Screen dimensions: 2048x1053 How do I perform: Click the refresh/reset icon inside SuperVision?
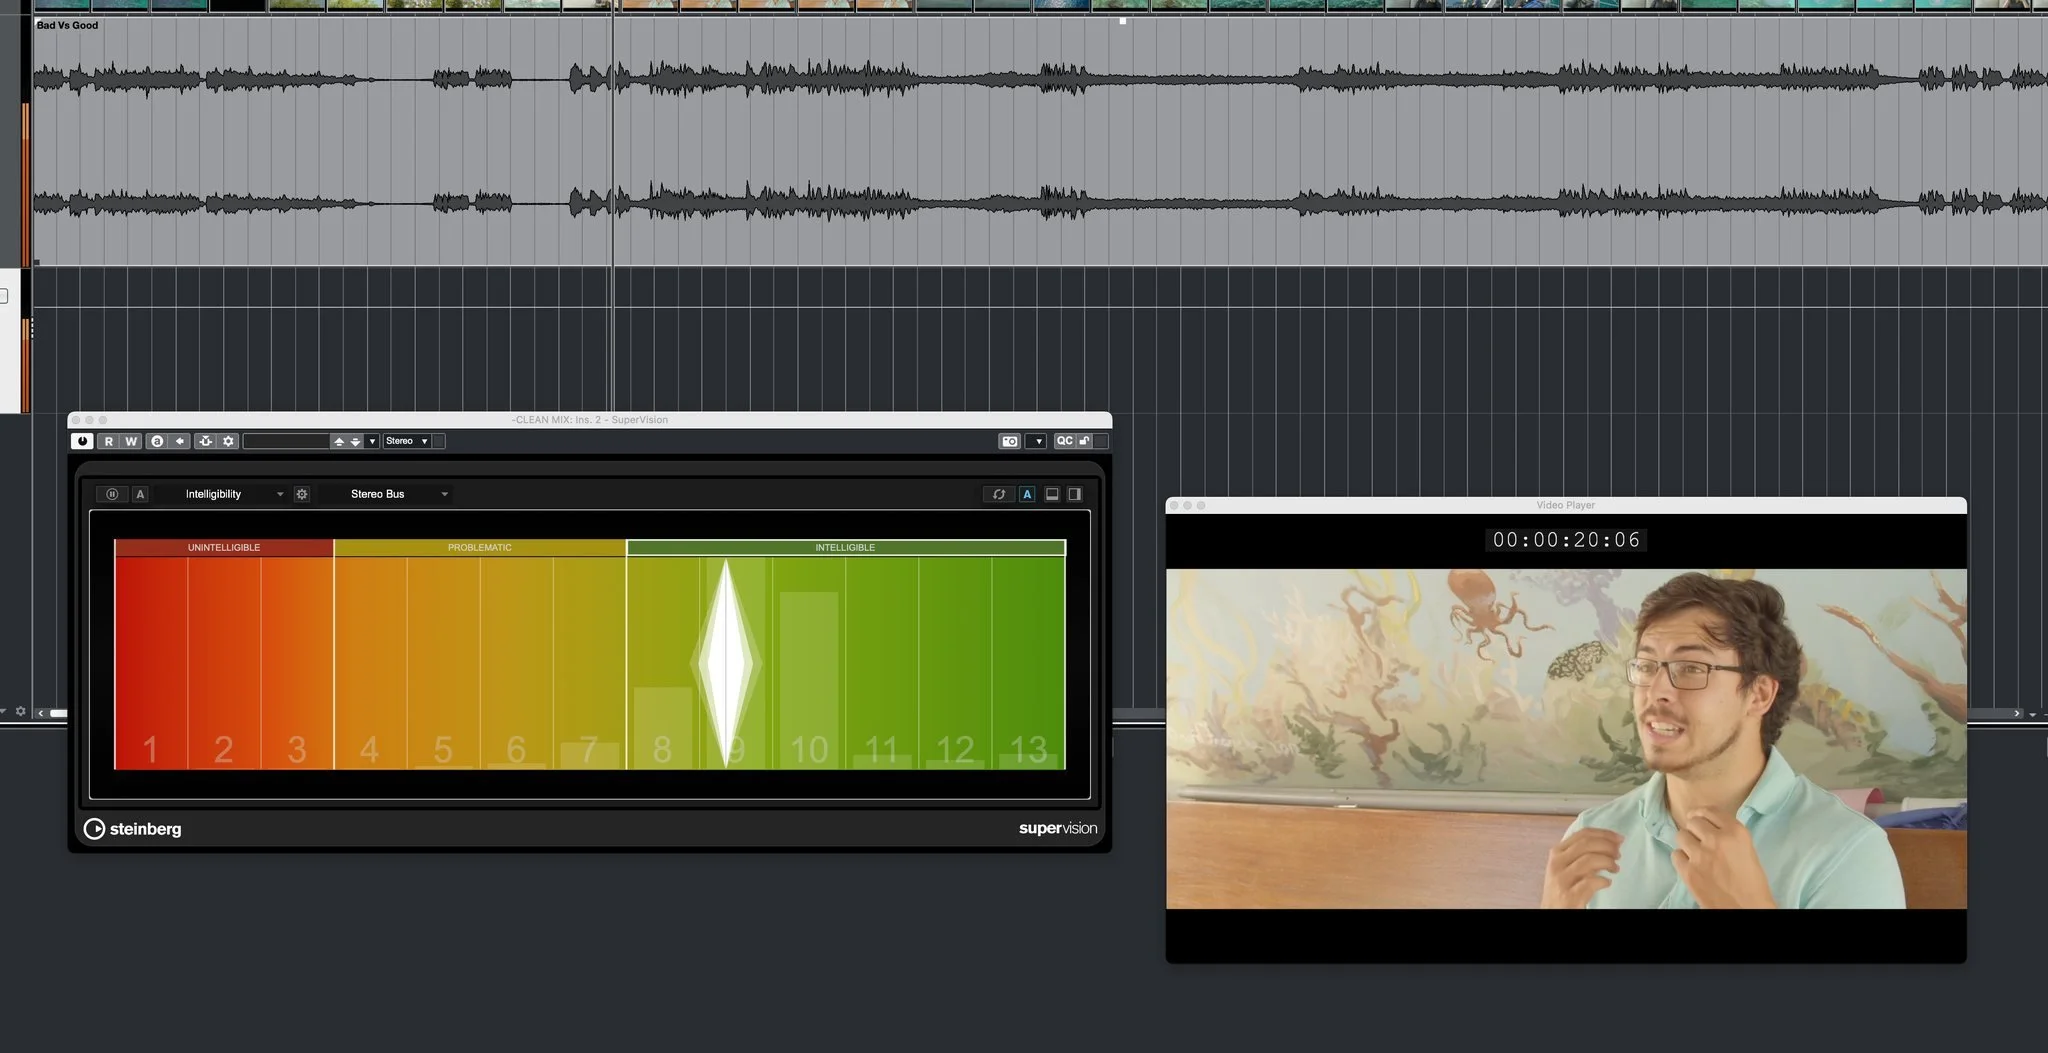[999, 493]
